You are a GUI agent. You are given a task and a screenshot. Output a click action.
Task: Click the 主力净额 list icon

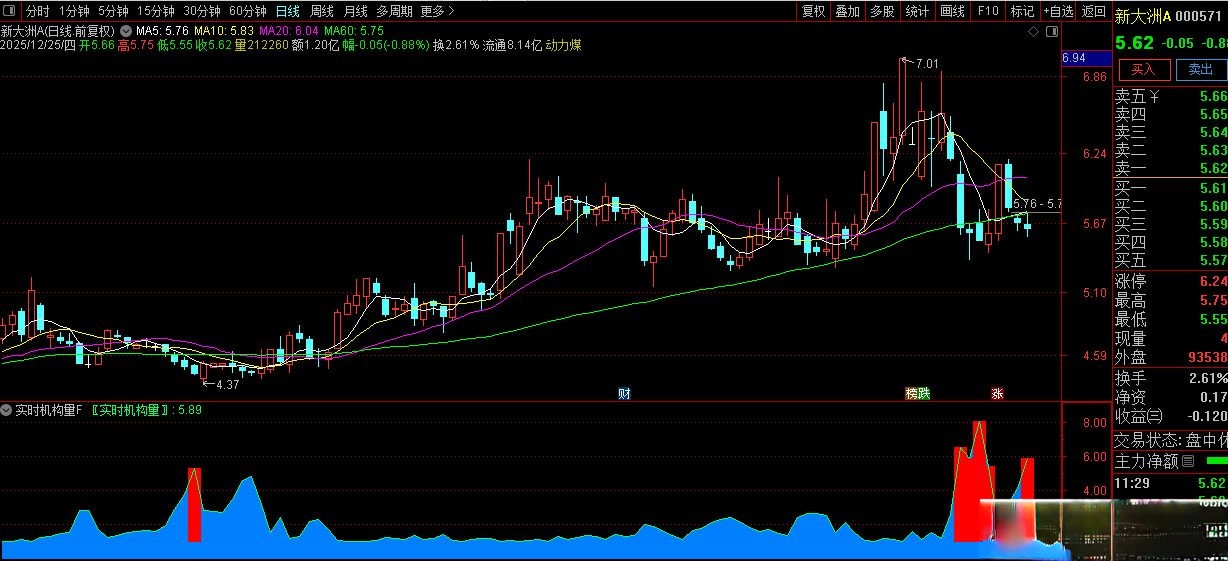point(1188,461)
